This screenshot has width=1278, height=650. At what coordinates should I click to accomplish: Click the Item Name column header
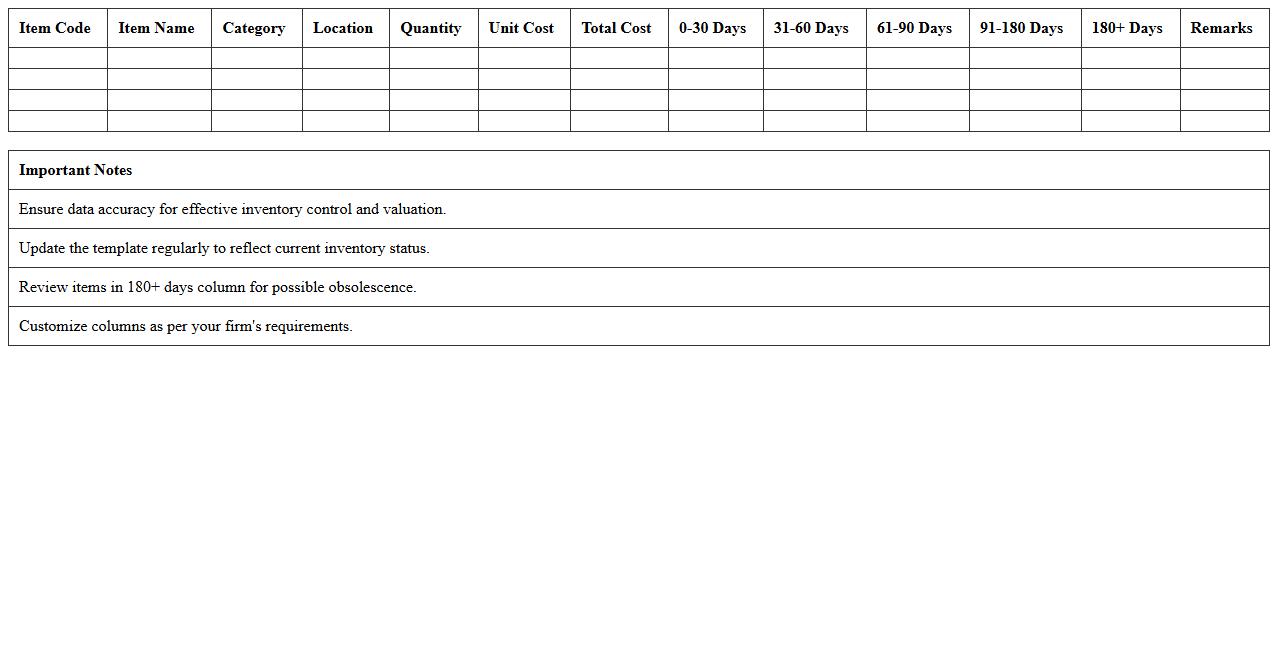(156, 28)
